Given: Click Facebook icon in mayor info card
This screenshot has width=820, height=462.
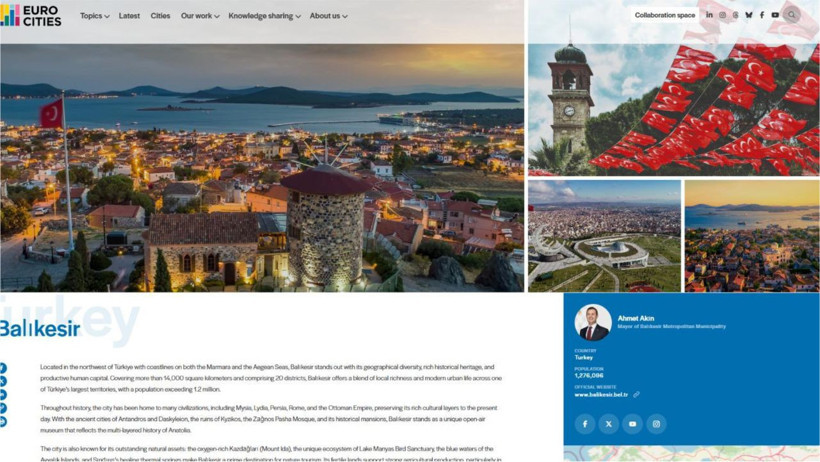Looking at the screenshot, I should pos(585,424).
